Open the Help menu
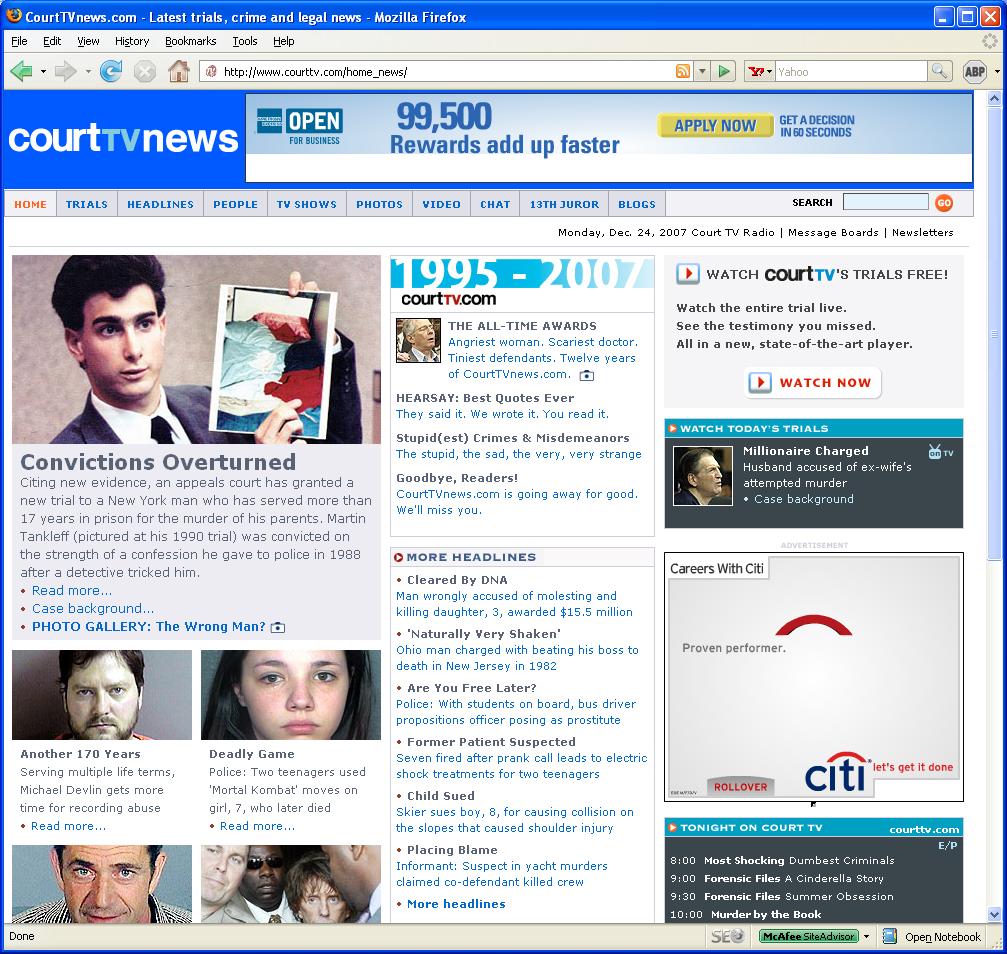 pos(283,41)
